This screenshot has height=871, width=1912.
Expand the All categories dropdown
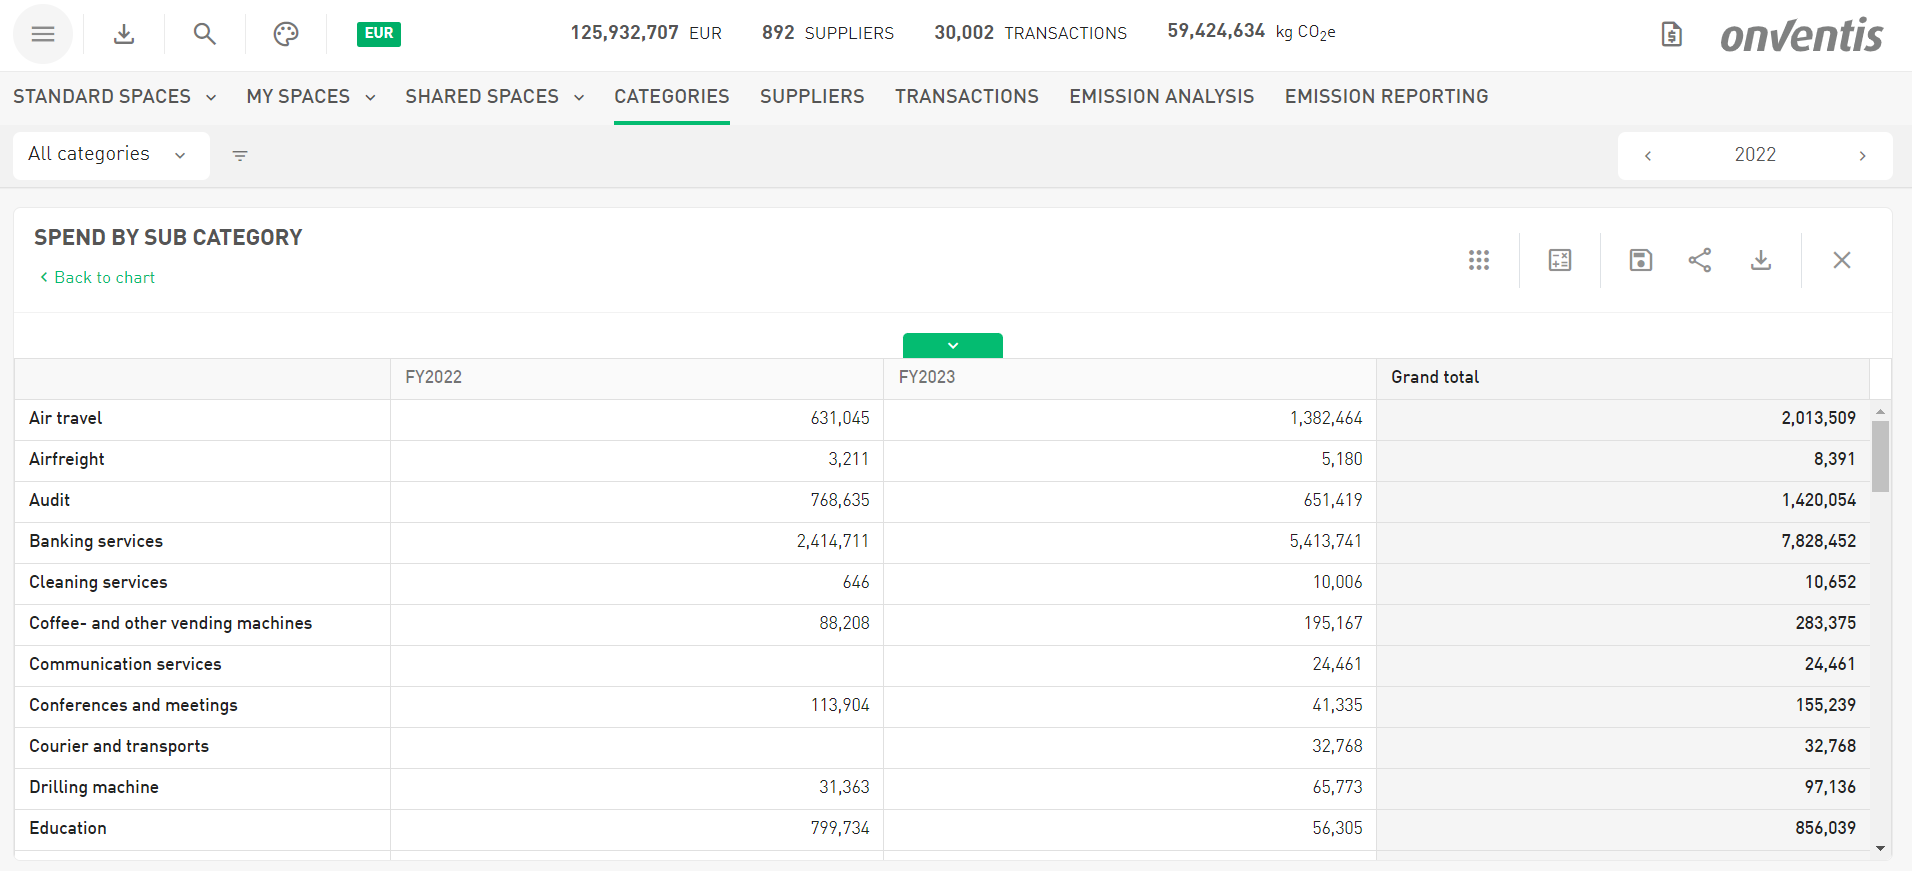click(110, 155)
